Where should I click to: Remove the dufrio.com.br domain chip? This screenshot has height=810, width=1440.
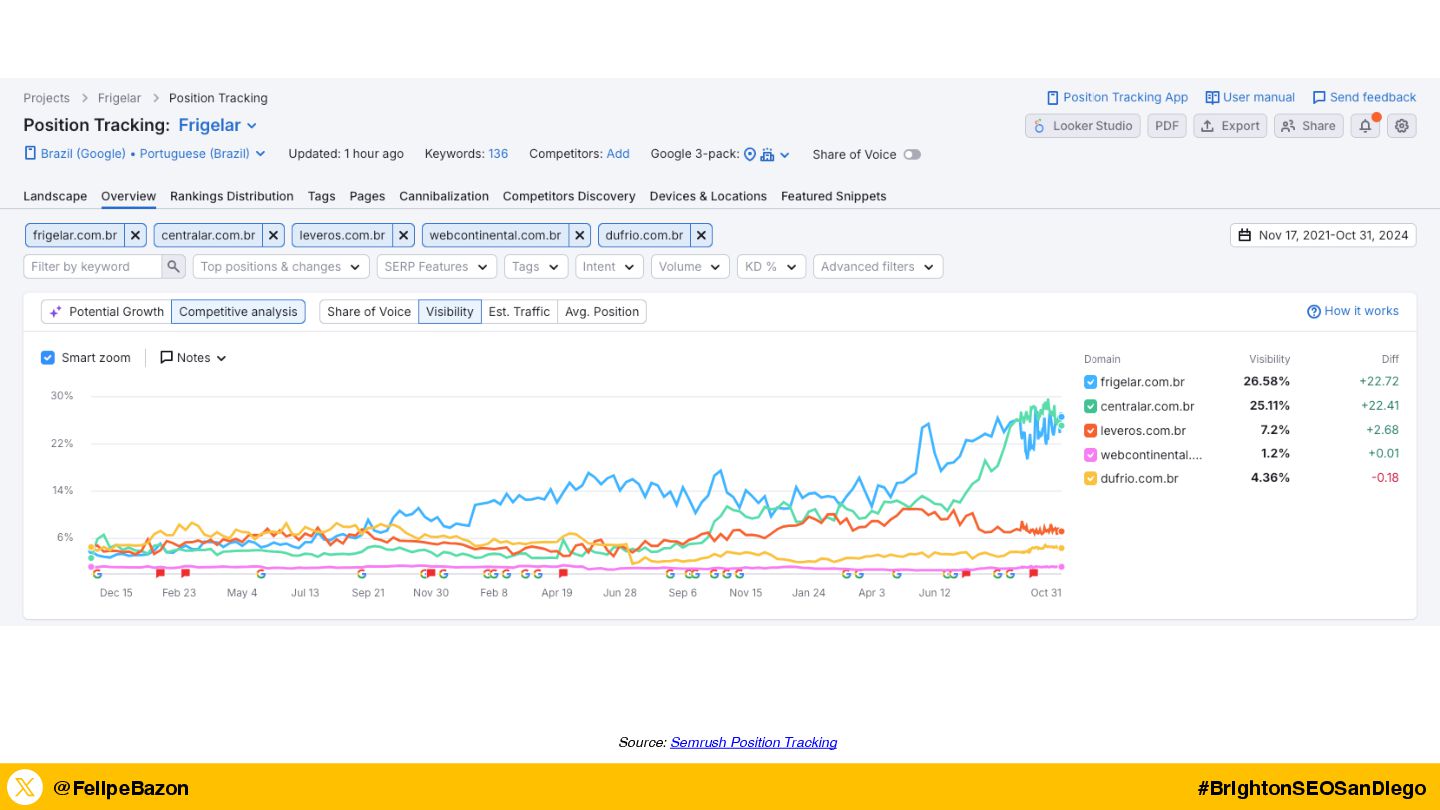[x=702, y=236]
